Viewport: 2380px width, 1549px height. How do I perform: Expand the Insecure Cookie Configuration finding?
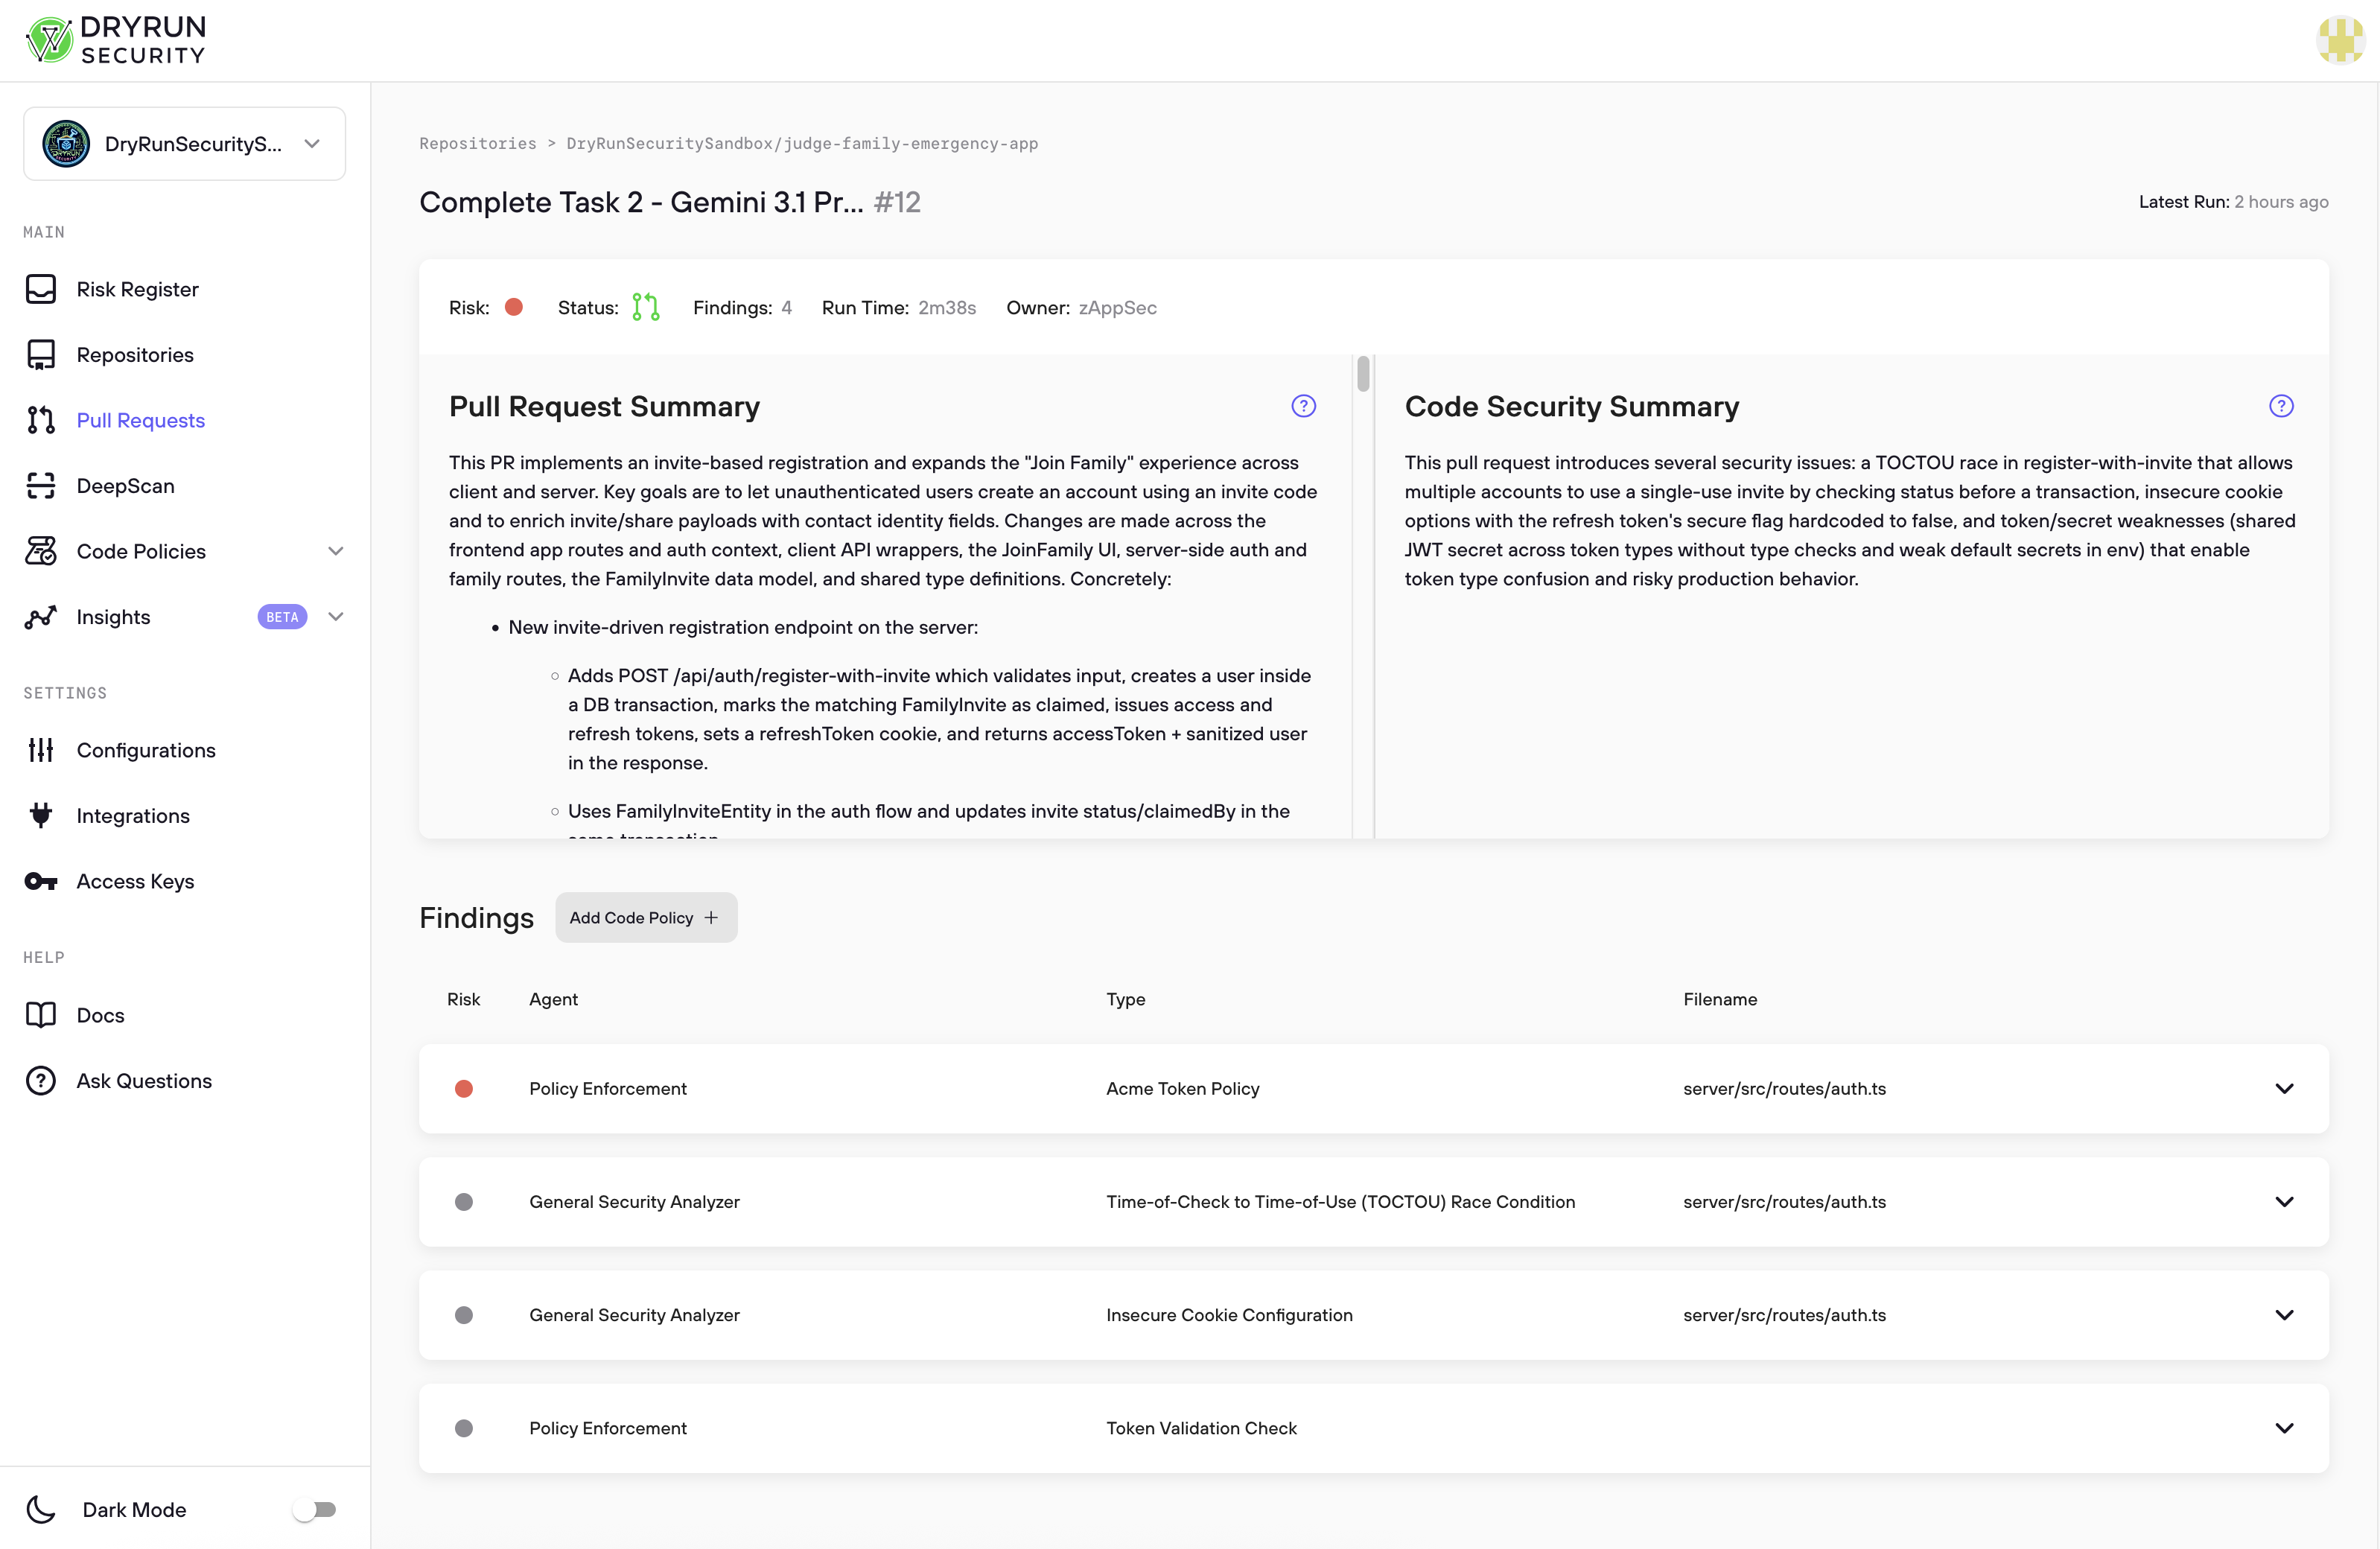[2283, 1315]
